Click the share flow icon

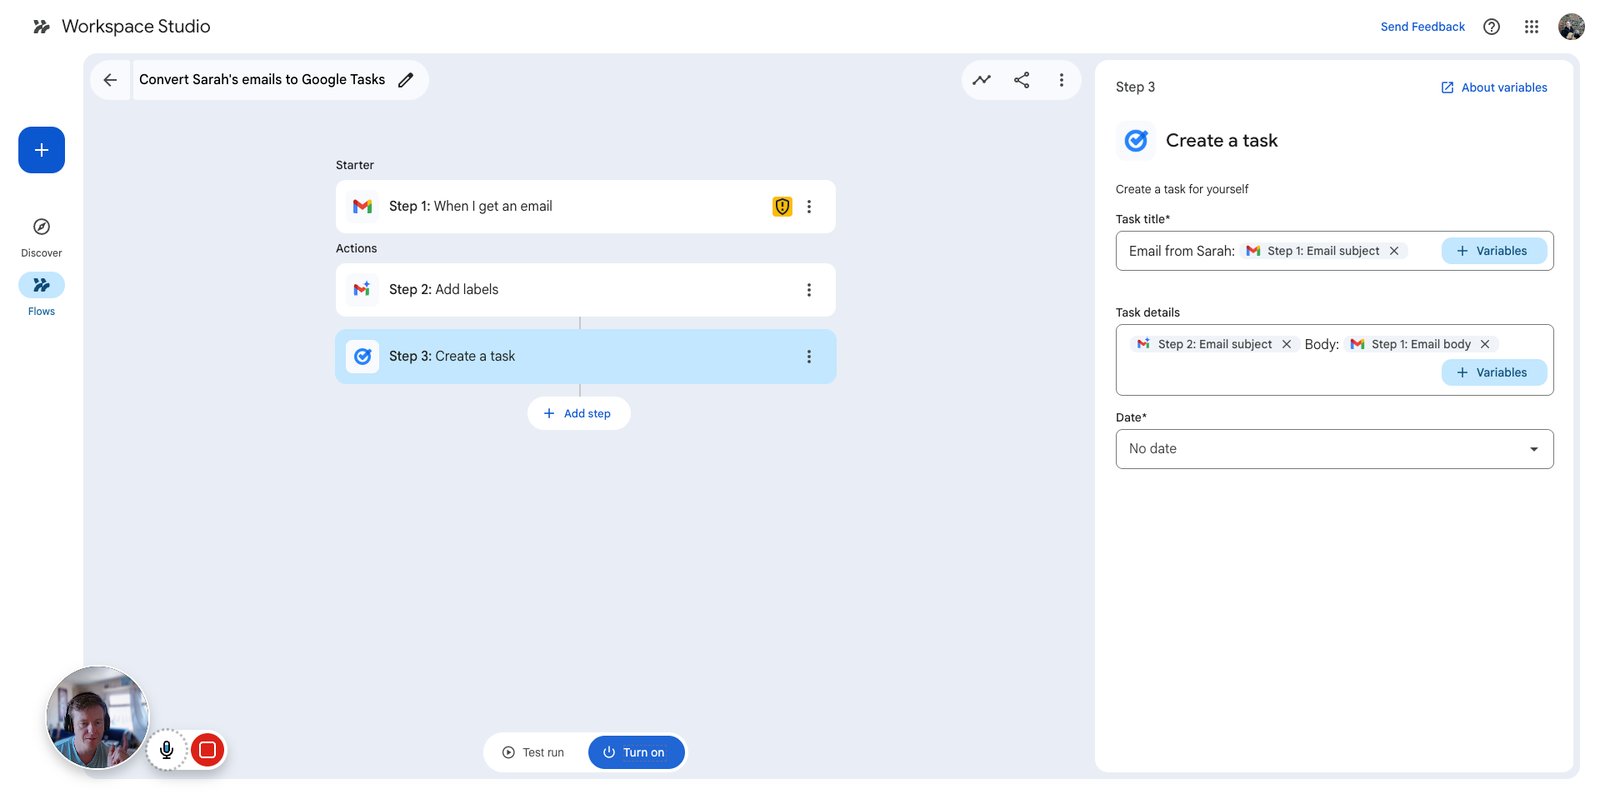1021,80
